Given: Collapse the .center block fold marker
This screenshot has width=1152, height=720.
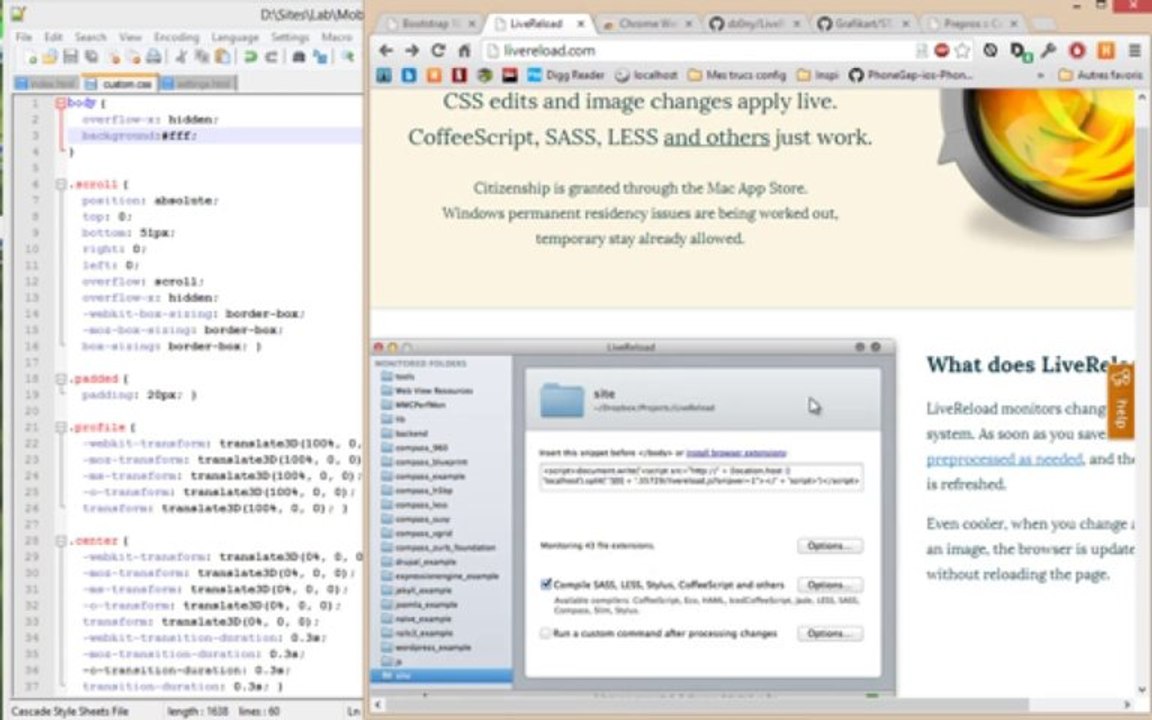Looking at the screenshot, I should click(61, 541).
